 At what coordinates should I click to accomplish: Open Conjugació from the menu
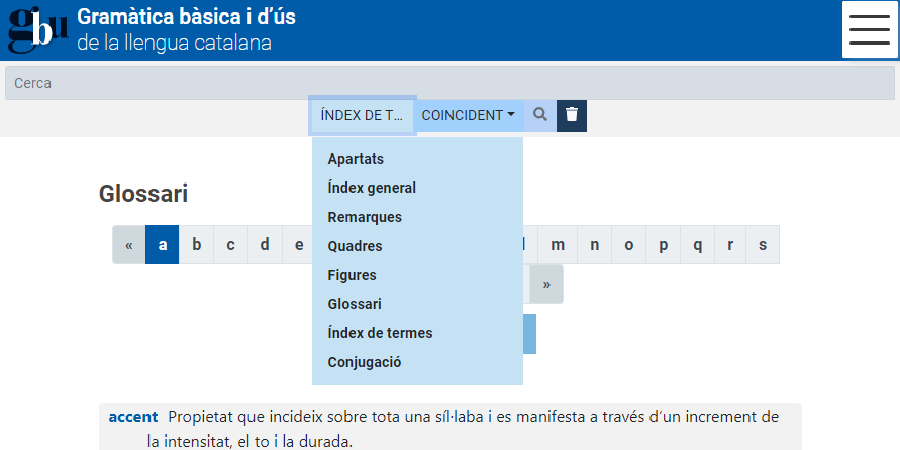click(x=364, y=362)
